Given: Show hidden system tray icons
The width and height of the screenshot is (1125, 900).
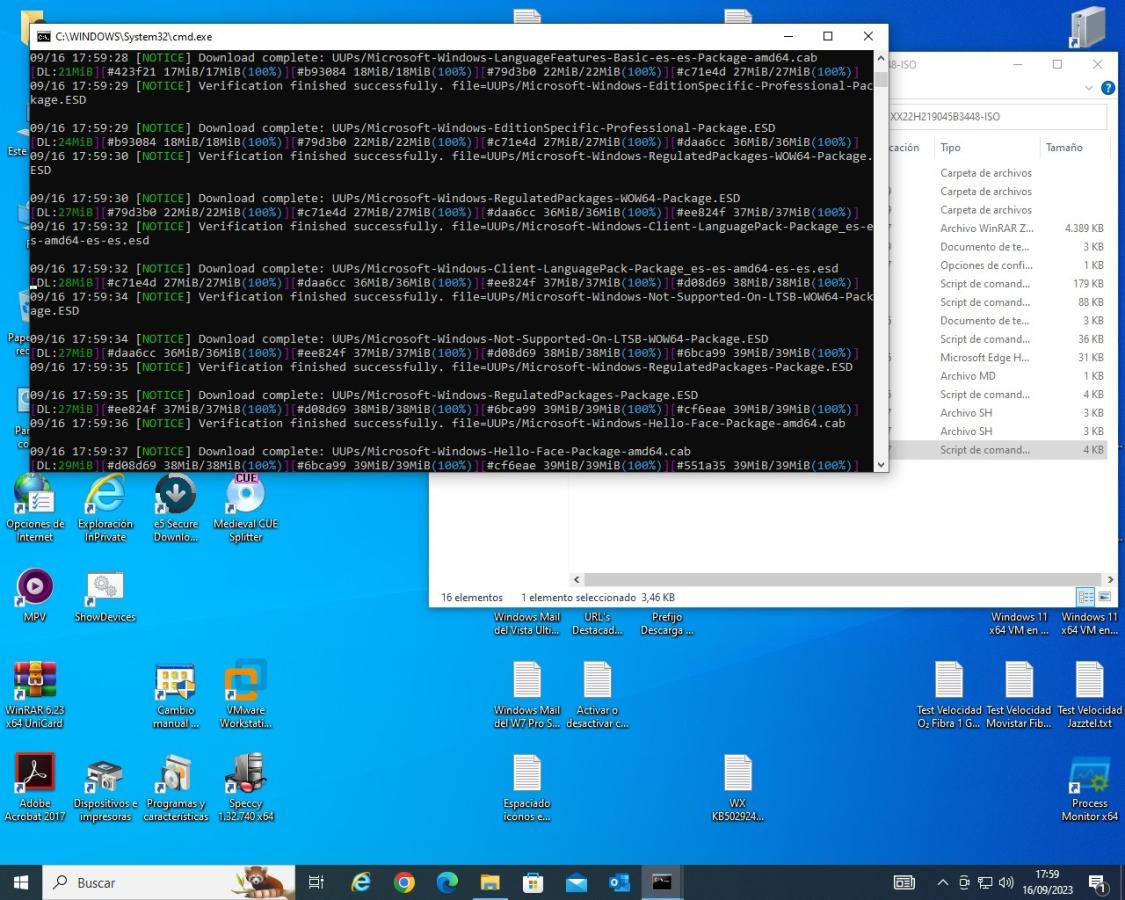Looking at the screenshot, I should click(942, 882).
